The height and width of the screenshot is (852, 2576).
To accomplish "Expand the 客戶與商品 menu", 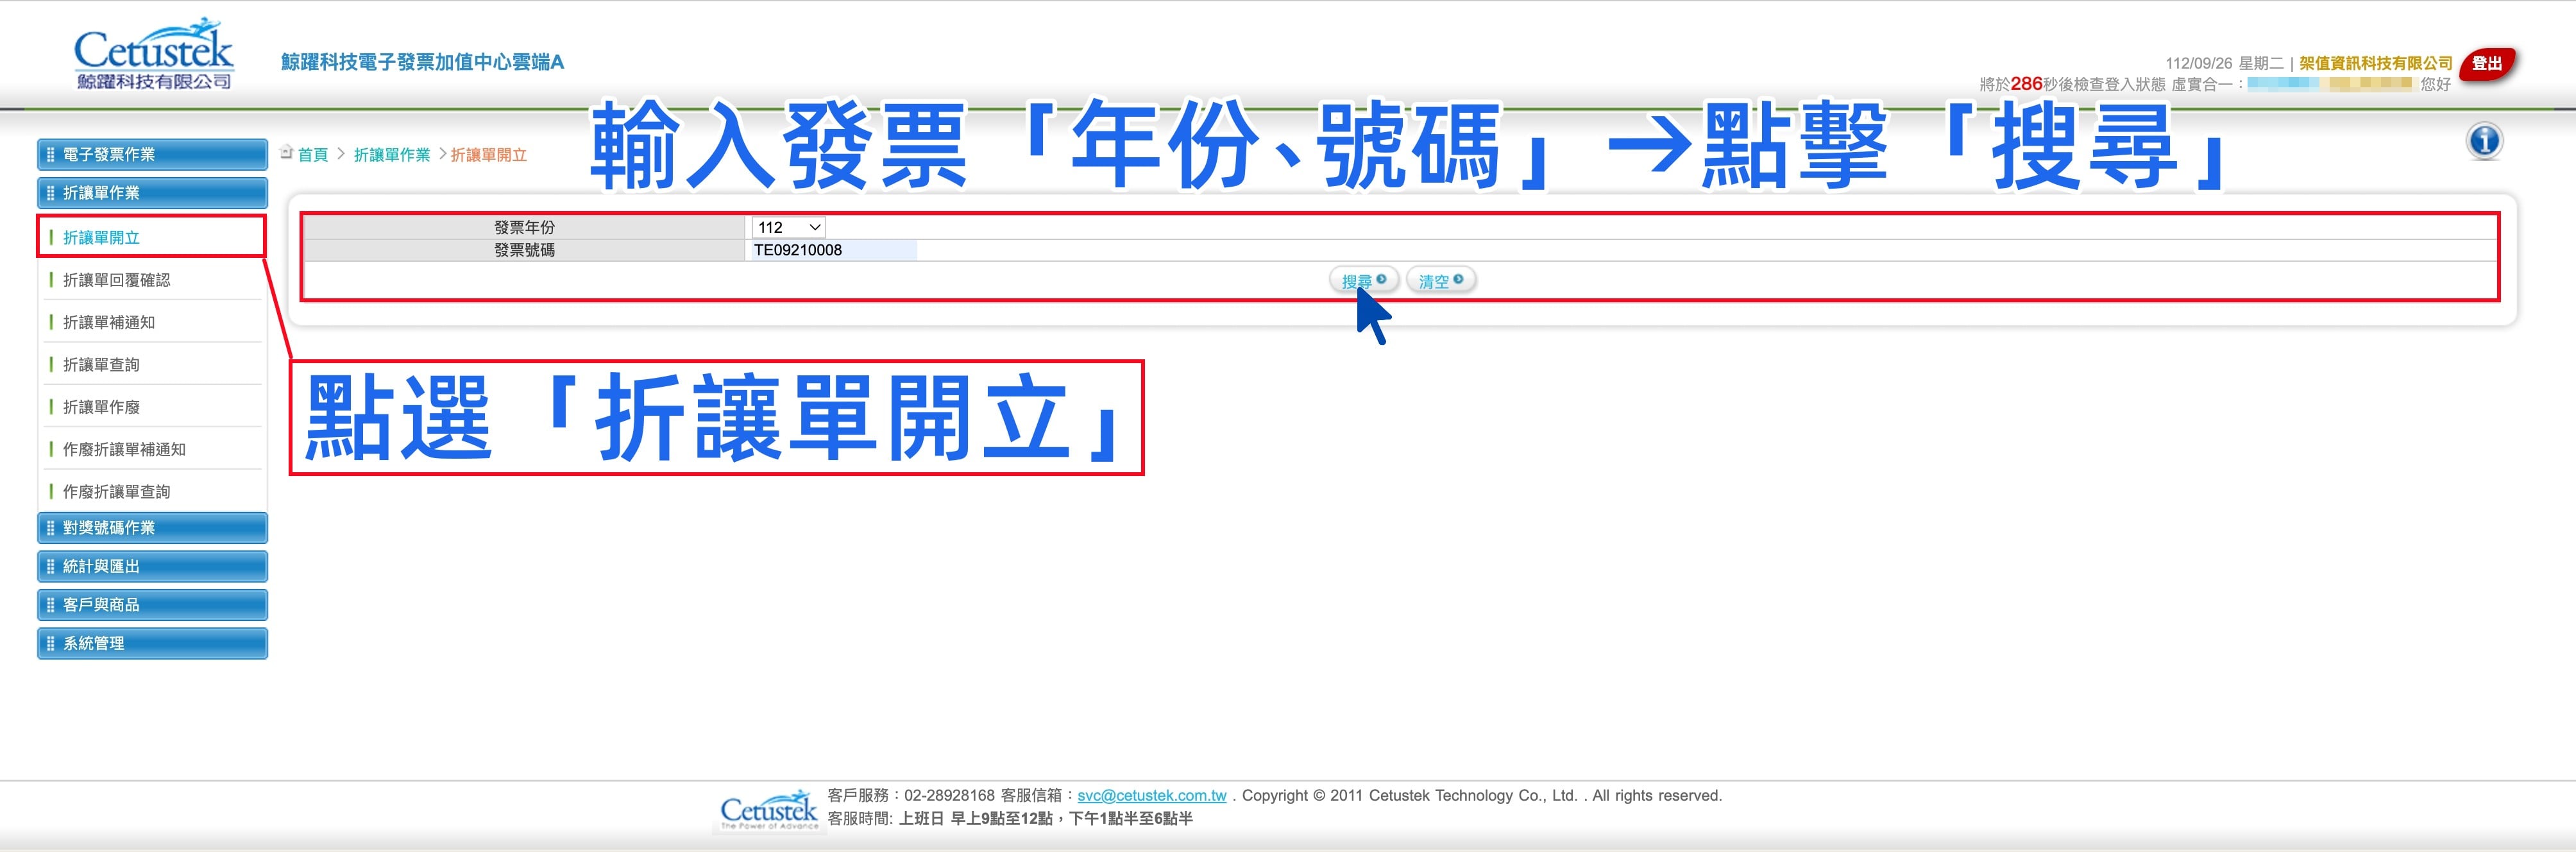I will [152, 605].
